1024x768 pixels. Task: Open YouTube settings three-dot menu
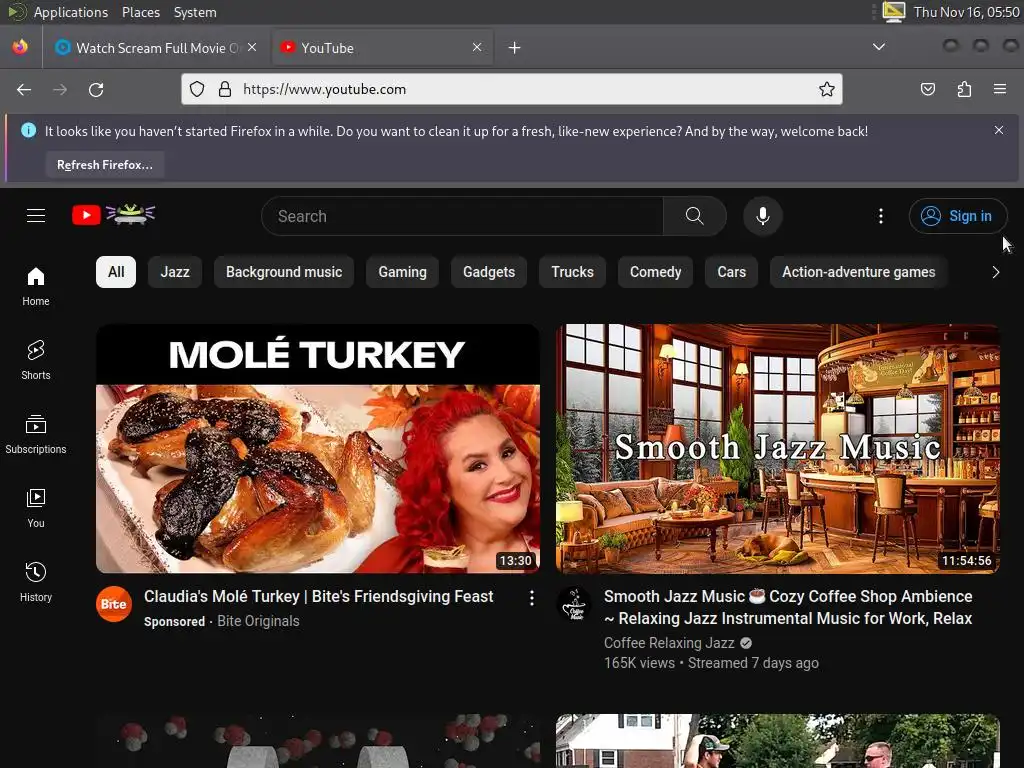tap(881, 216)
